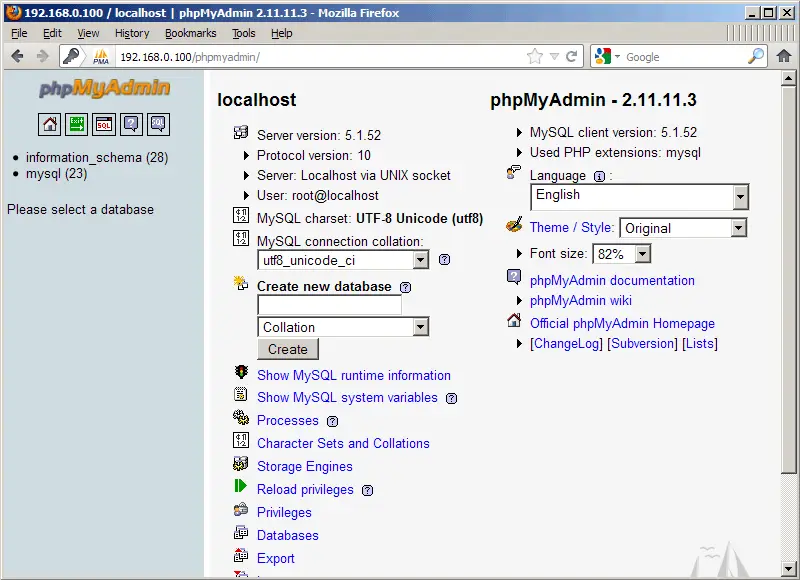The image size is (800, 580).
Task: Click the Export icon
Action: click(241, 555)
